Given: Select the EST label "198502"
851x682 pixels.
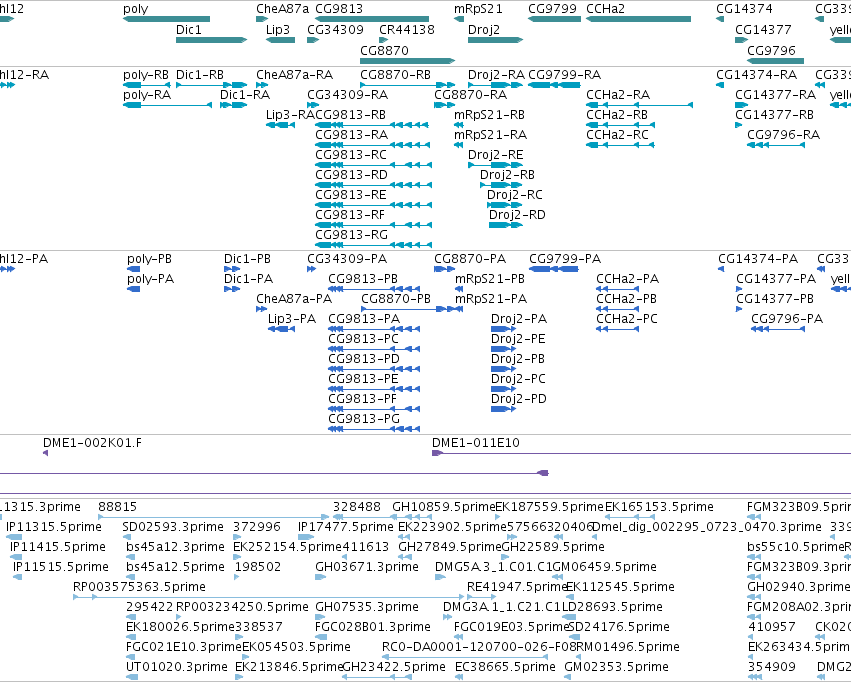Looking at the screenshot, I should (x=258, y=567).
